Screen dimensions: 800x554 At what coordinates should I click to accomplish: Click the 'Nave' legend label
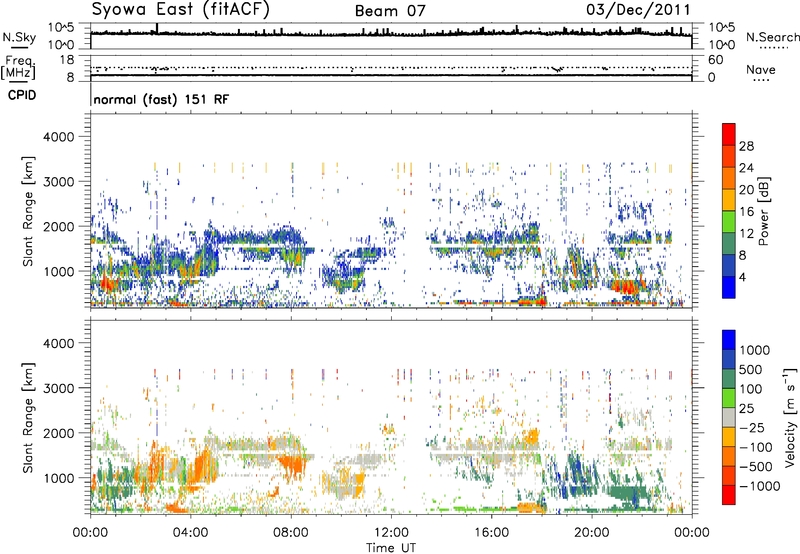761,69
